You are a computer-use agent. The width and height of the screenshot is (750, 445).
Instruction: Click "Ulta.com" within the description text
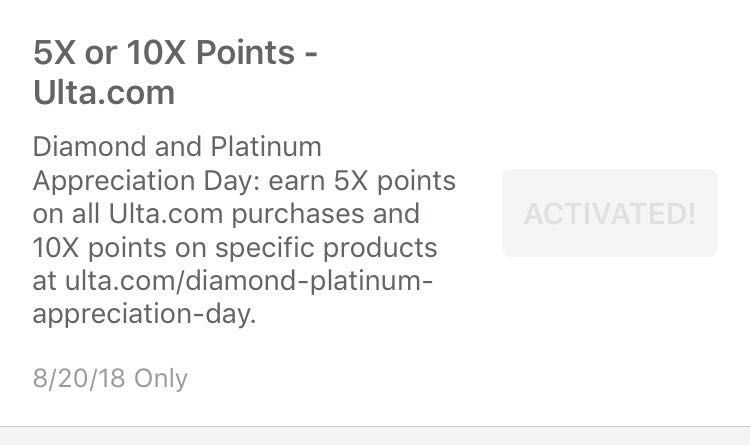pyautogui.click(x=143, y=214)
